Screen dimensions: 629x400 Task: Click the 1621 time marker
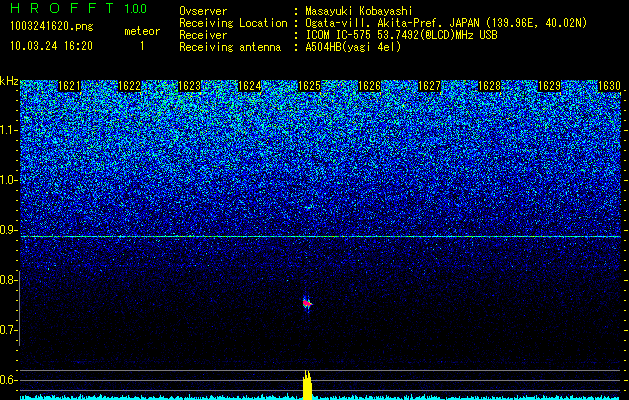tap(69, 86)
